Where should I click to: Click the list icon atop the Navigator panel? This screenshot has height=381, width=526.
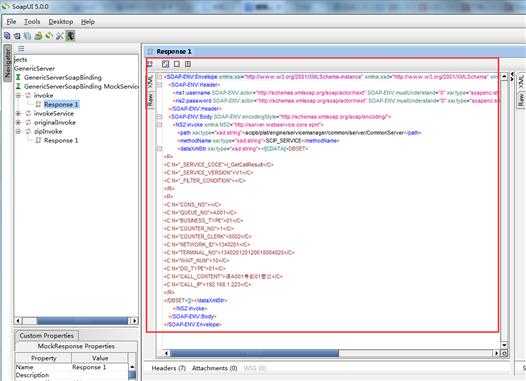click(x=21, y=49)
